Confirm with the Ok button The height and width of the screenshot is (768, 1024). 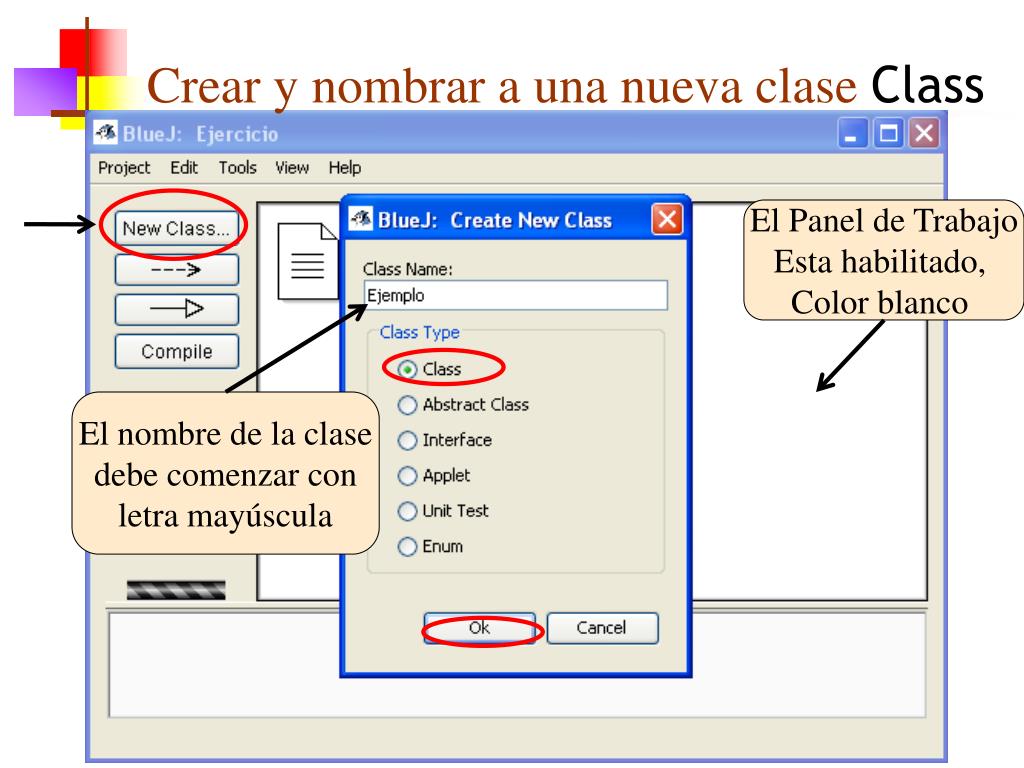[x=479, y=628]
